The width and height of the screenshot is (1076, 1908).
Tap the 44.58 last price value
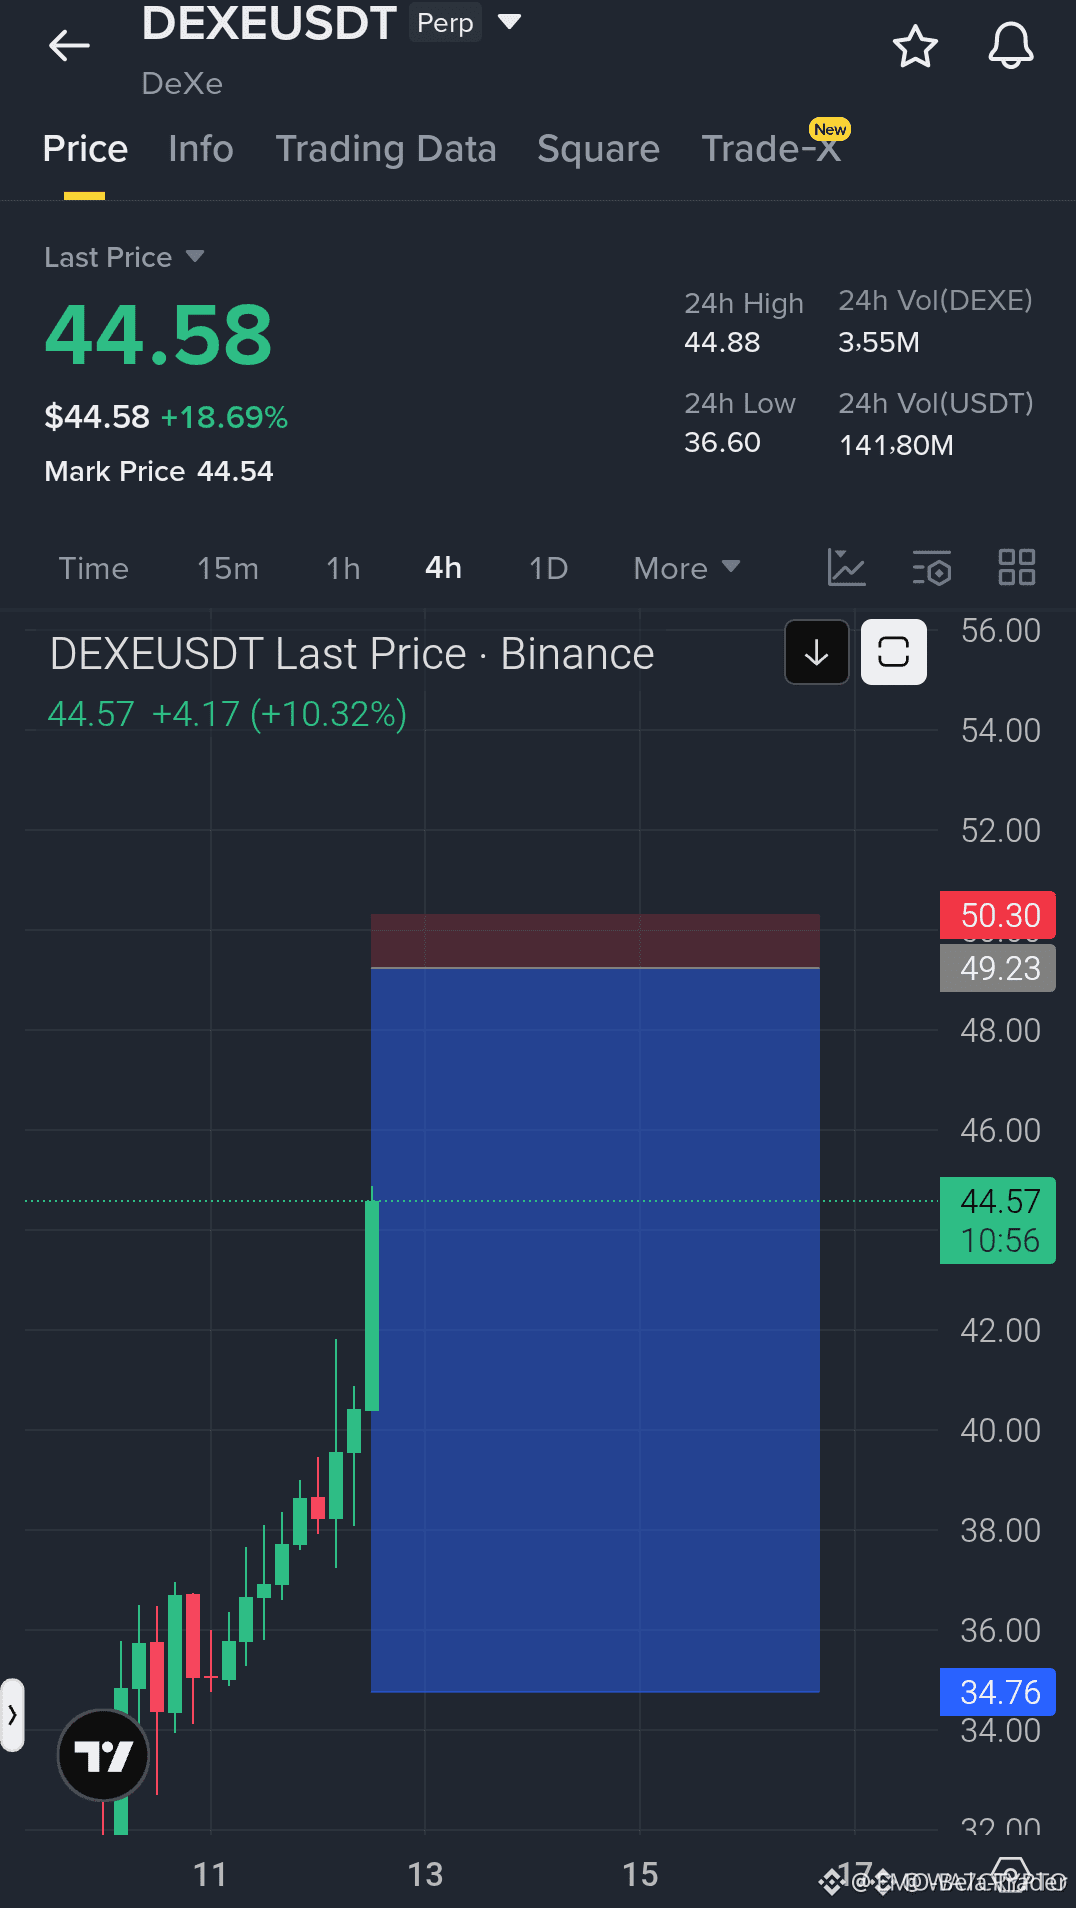tap(158, 335)
